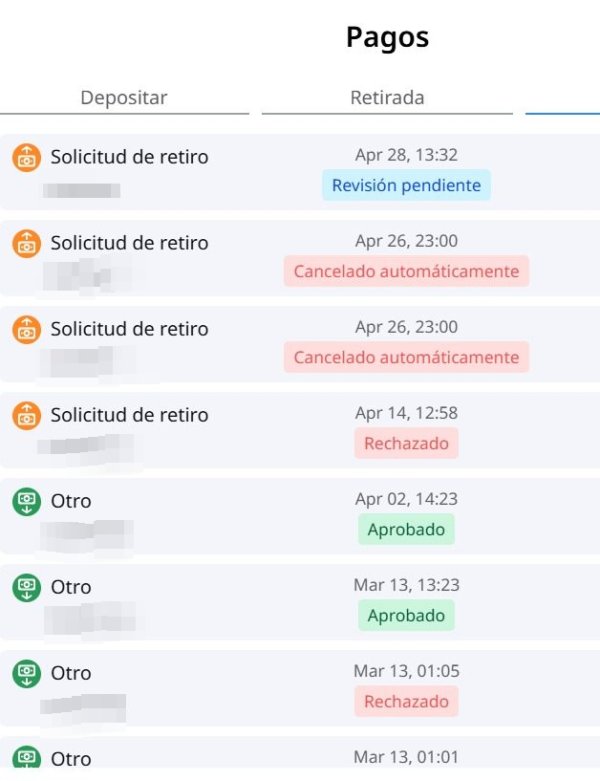600x781 pixels.
Task: Click green deposit icon dated Mar 13, 01:05
Action: (26, 673)
